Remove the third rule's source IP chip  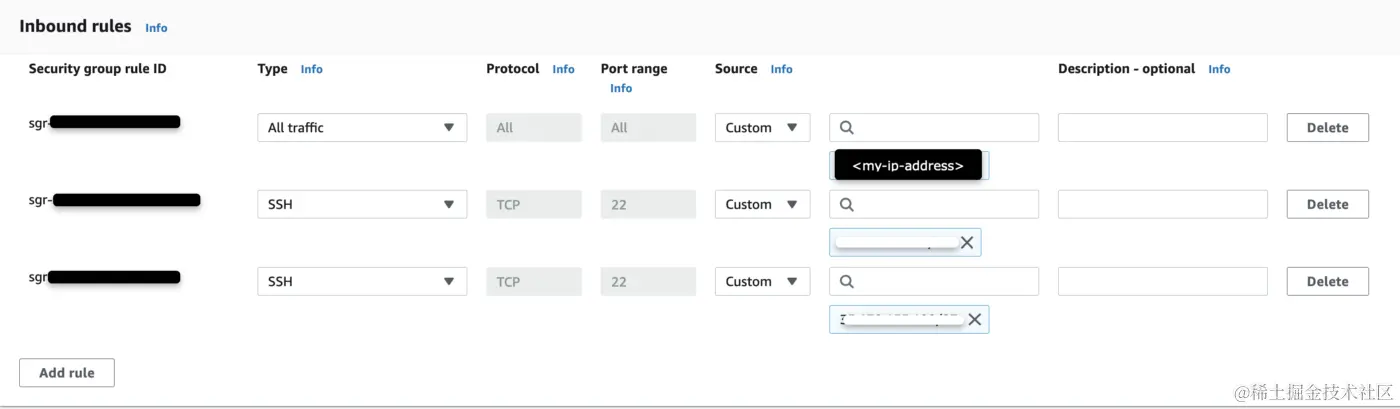click(974, 319)
